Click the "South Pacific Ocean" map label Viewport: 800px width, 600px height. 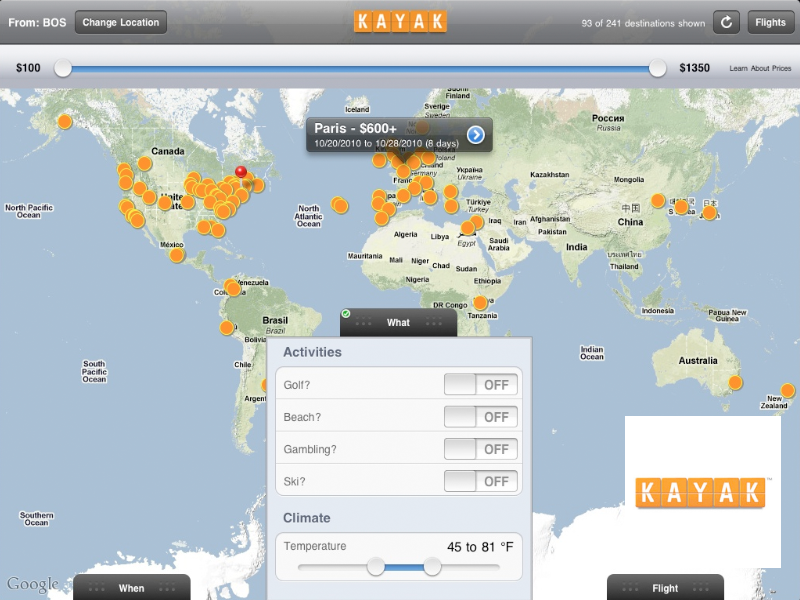94,371
